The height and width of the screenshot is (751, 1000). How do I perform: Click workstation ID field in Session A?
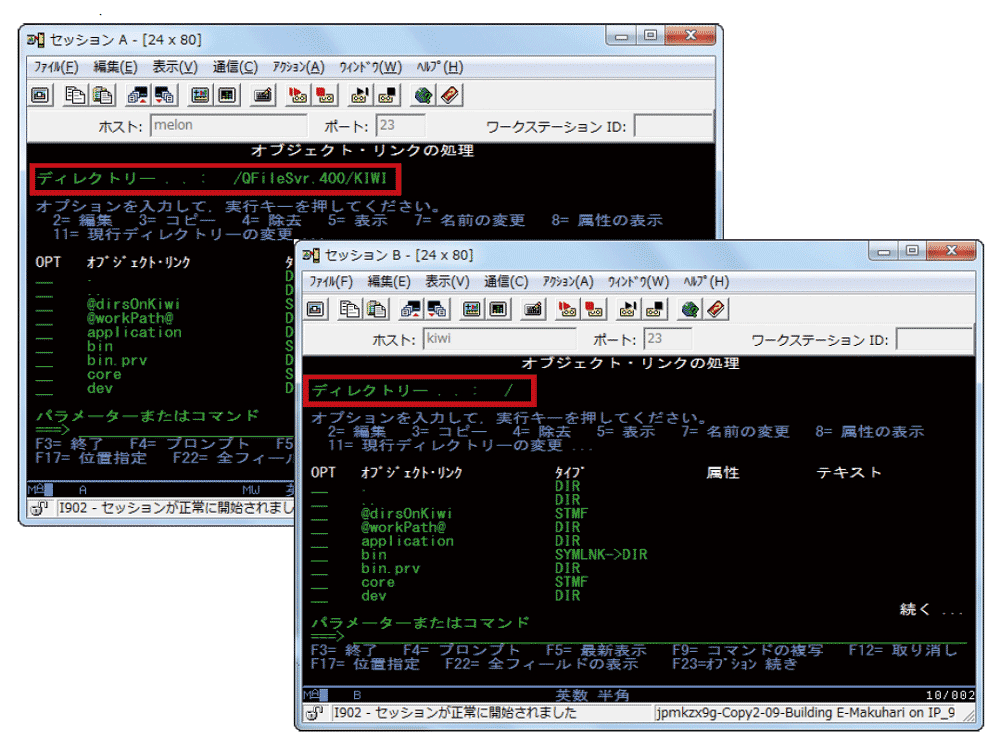pyautogui.click(x=673, y=125)
